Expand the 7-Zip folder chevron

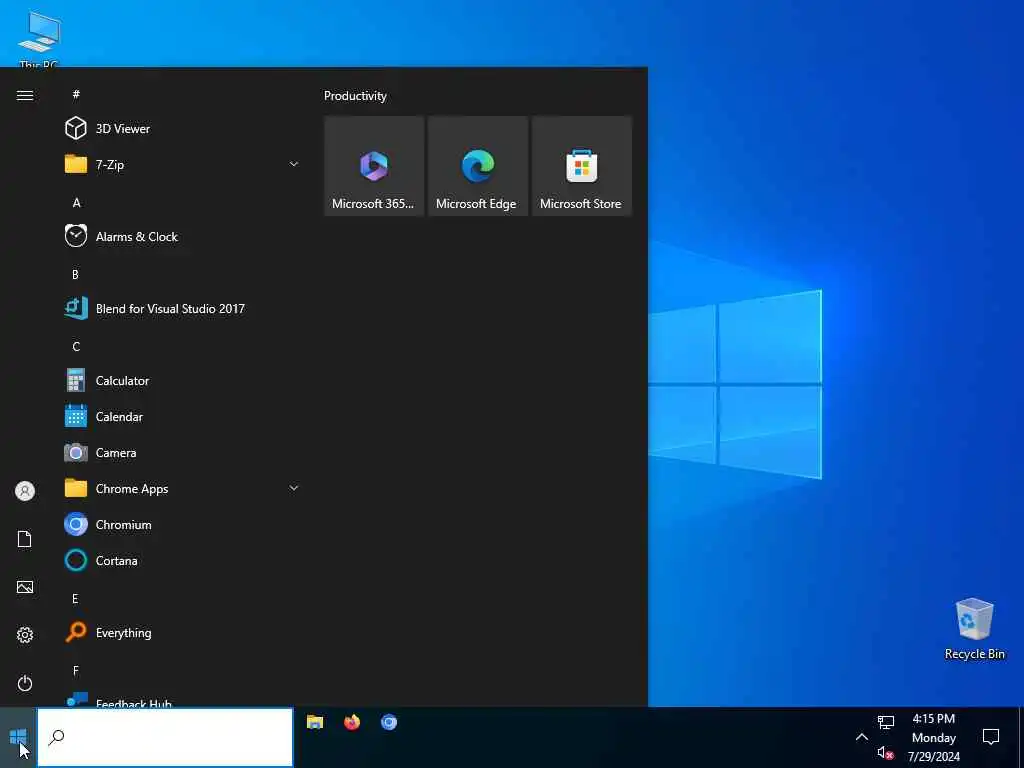pyautogui.click(x=294, y=165)
